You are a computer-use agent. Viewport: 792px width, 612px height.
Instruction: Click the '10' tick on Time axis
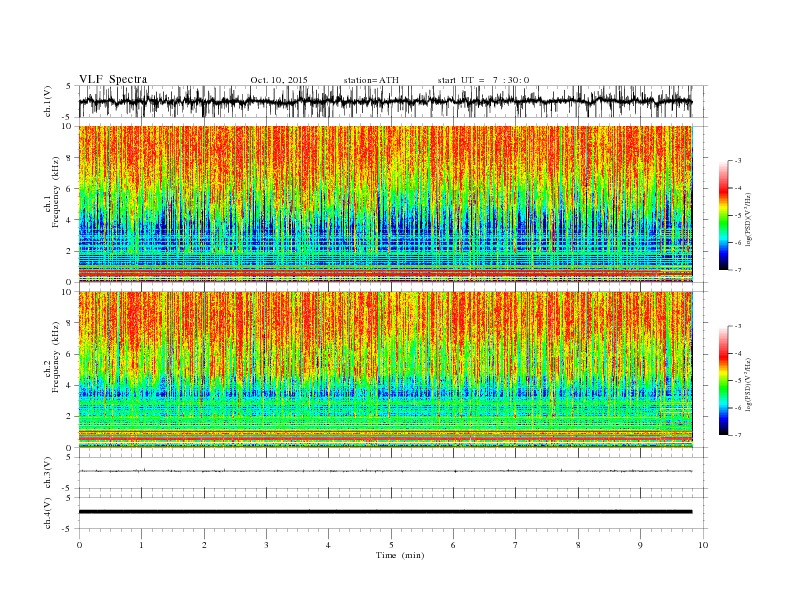pos(703,545)
